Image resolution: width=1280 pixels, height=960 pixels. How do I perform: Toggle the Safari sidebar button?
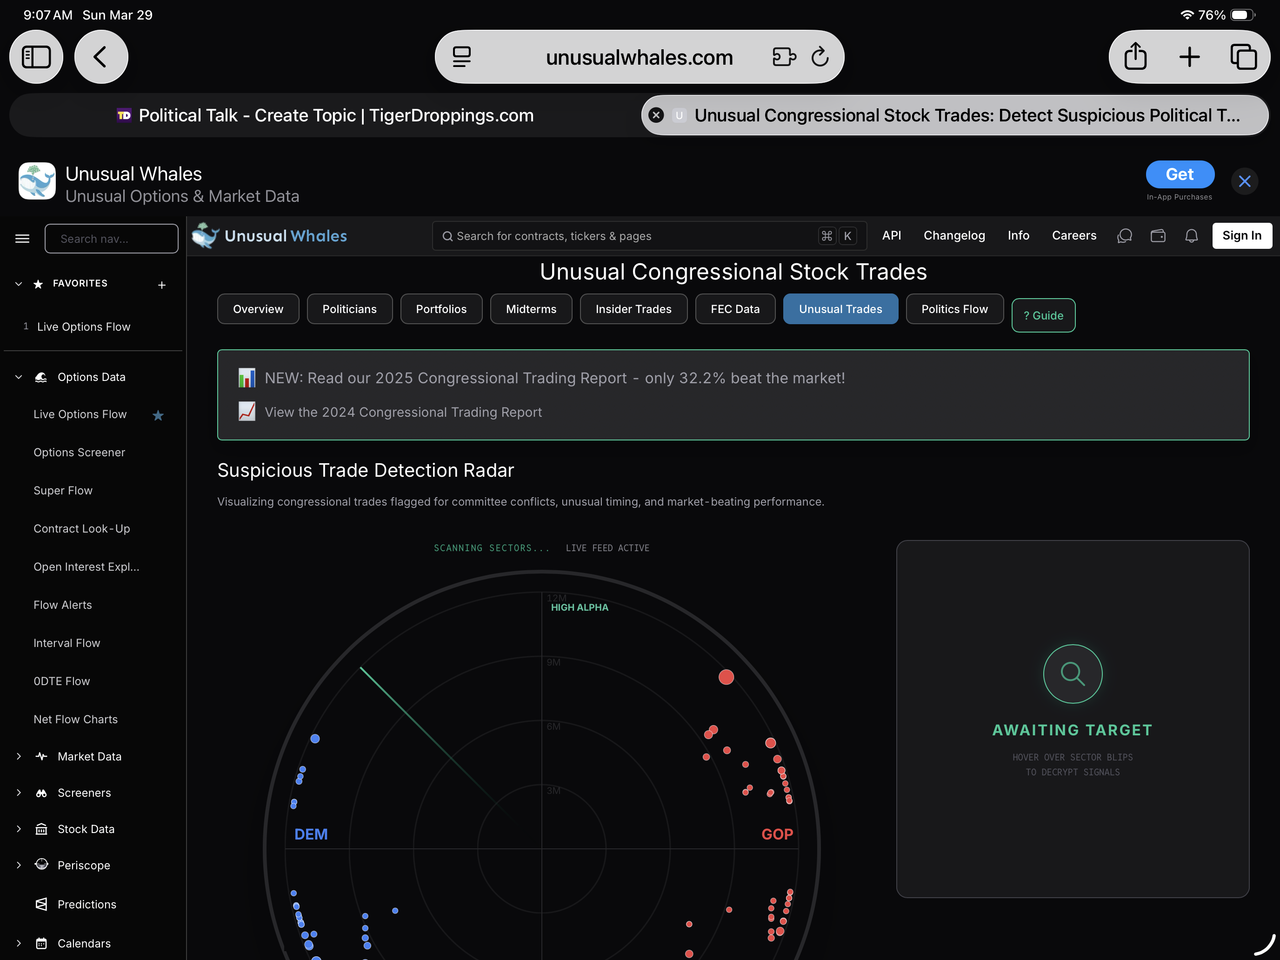tap(36, 57)
